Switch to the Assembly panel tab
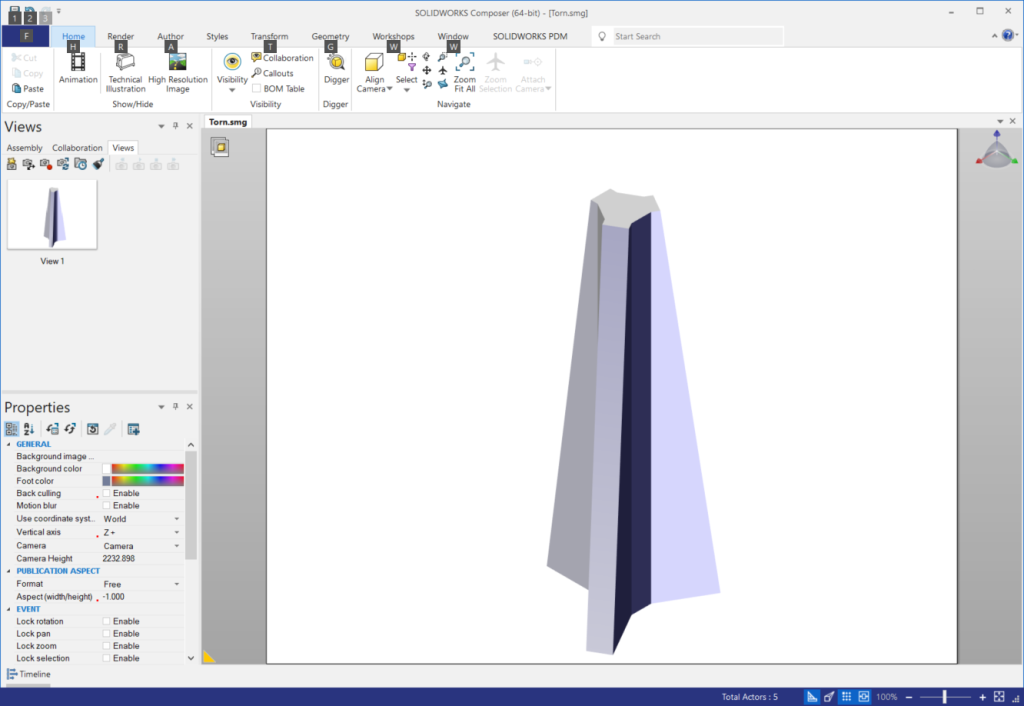 pyautogui.click(x=25, y=148)
